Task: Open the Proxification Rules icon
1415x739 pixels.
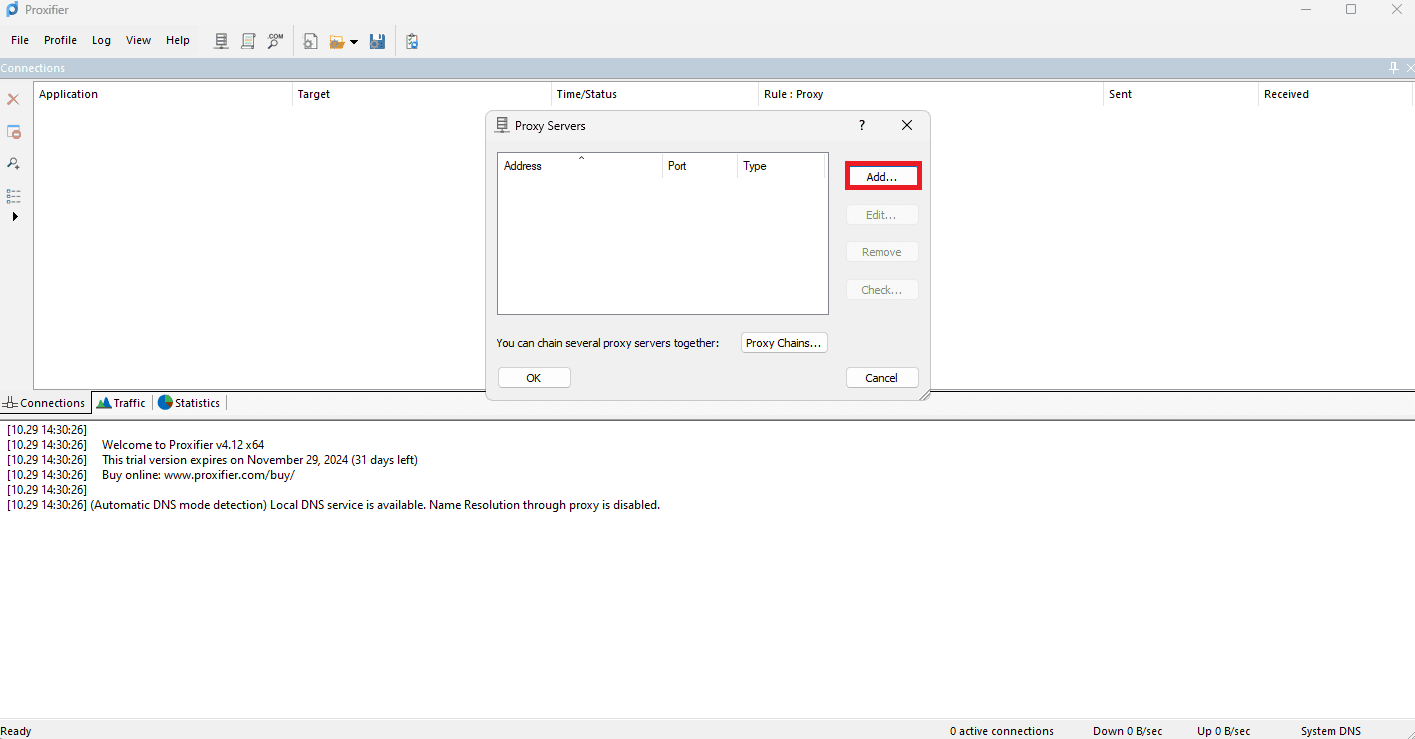Action: click(248, 41)
